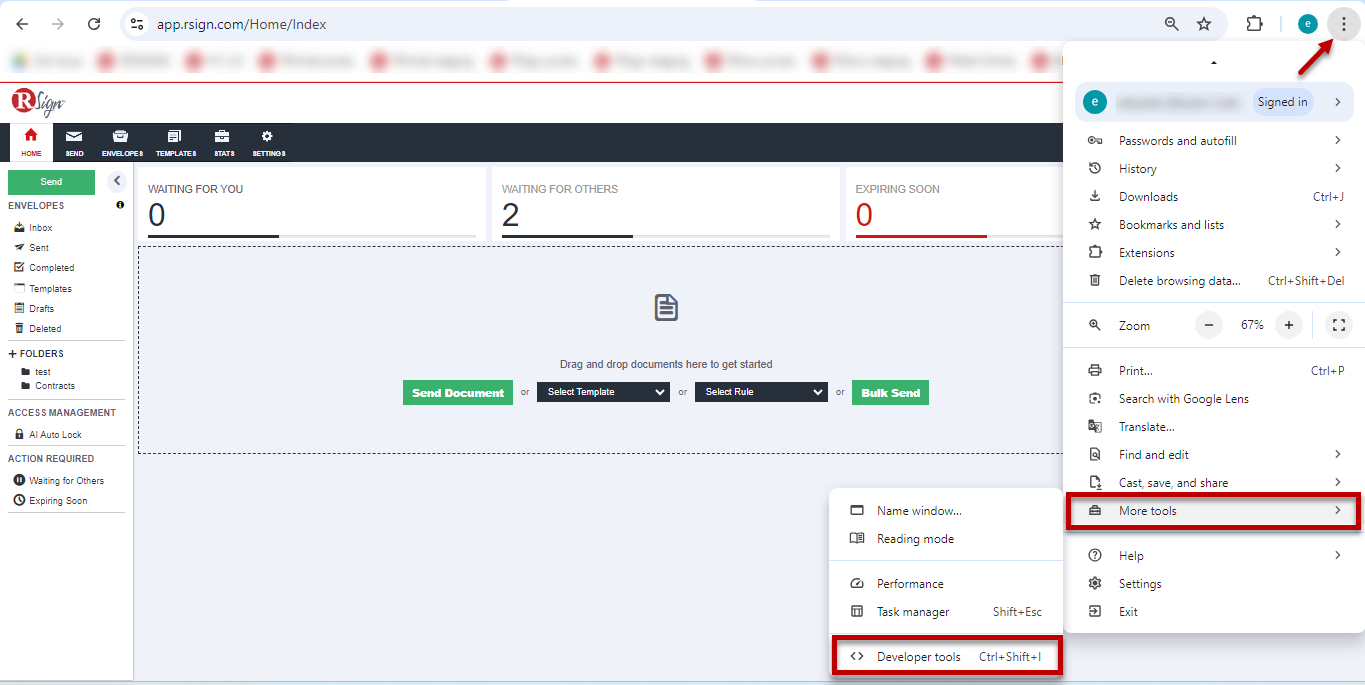Open the Select Template dropdown
The height and width of the screenshot is (685, 1365).
pyautogui.click(x=603, y=392)
